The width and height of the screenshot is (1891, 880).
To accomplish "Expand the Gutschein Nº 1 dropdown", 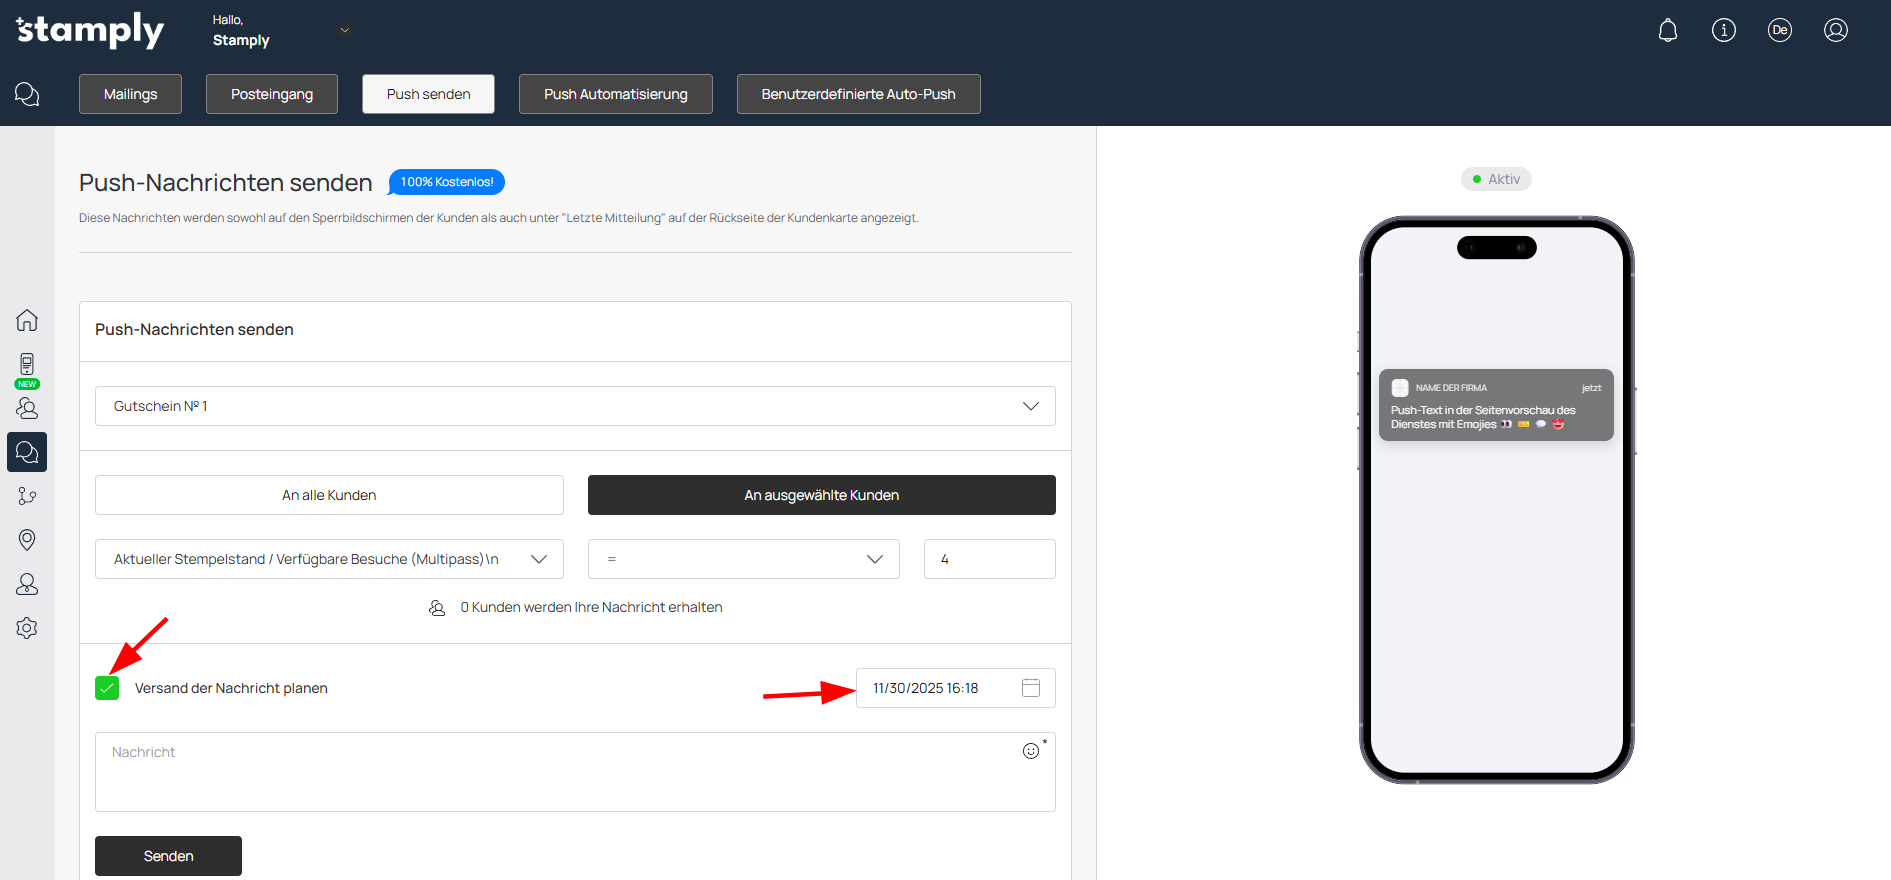I will [x=575, y=406].
